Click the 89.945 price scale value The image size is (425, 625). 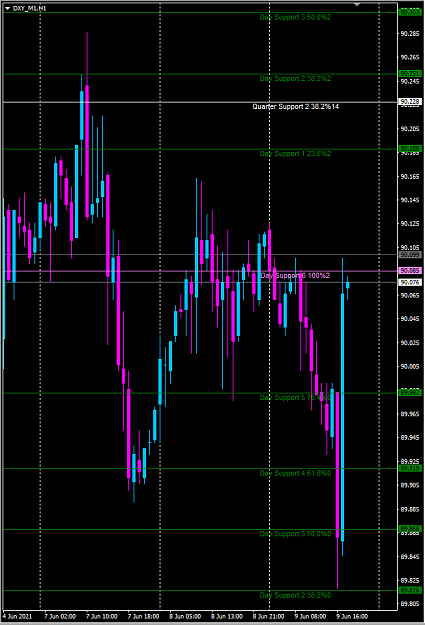pos(410,438)
